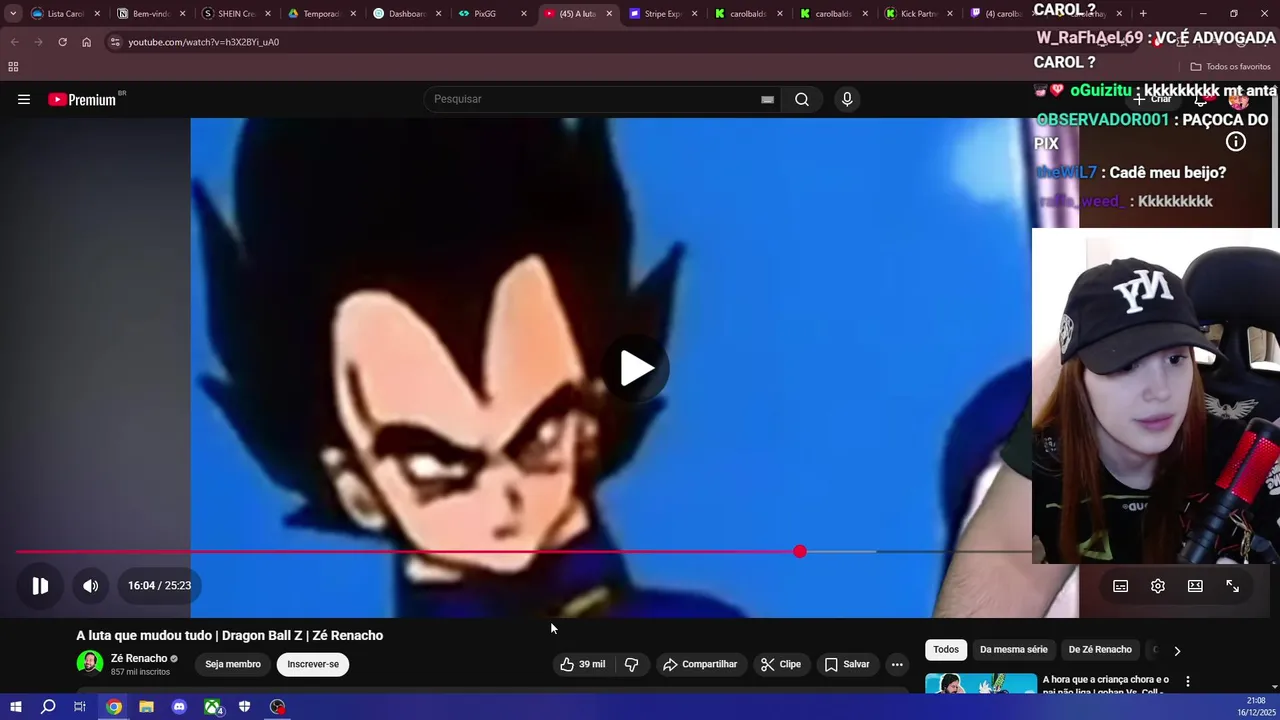Like the video (39 mil)
Screen dimensions: 1280x720
pyautogui.click(x=583, y=664)
